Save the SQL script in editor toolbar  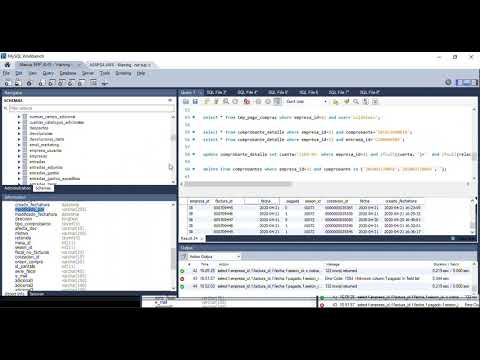point(195,101)
